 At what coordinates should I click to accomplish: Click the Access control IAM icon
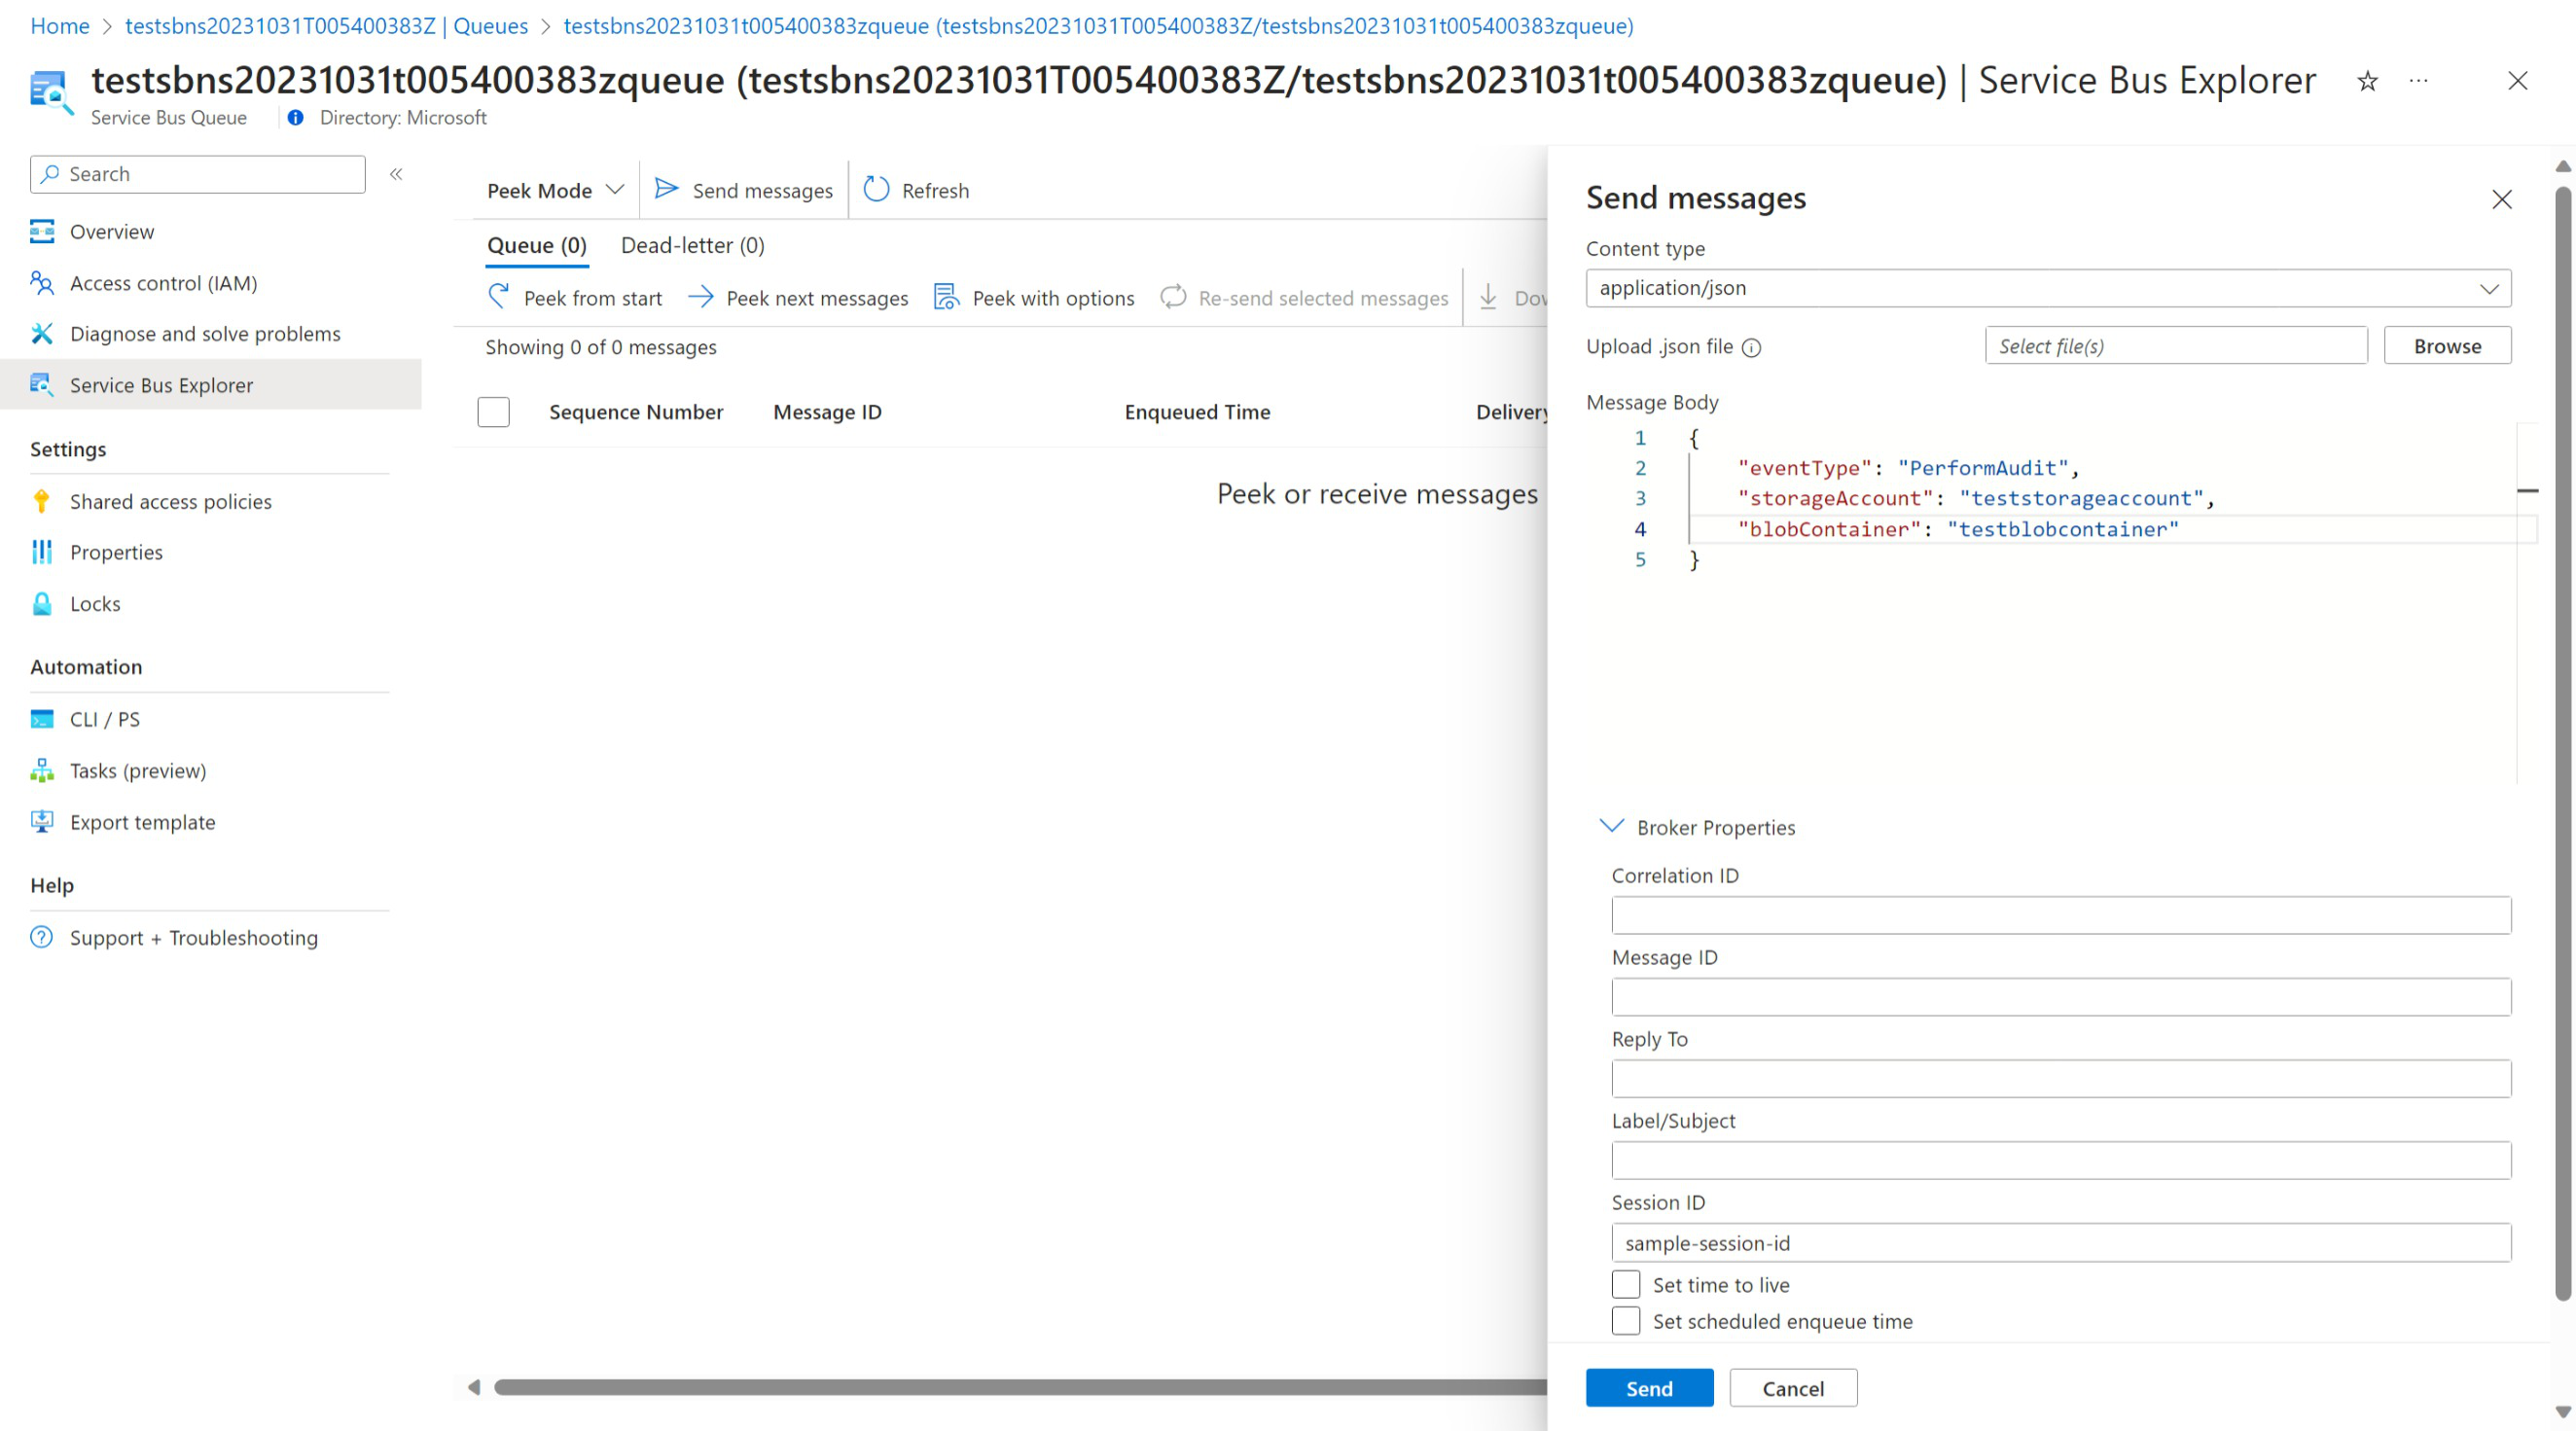[x=42, y=282]
